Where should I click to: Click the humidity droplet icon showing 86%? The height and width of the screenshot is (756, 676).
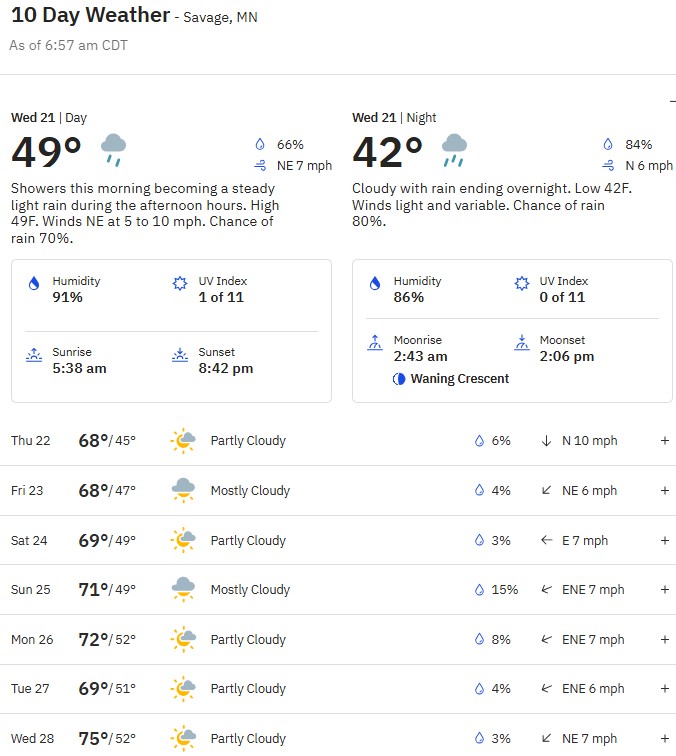(375, 283)
